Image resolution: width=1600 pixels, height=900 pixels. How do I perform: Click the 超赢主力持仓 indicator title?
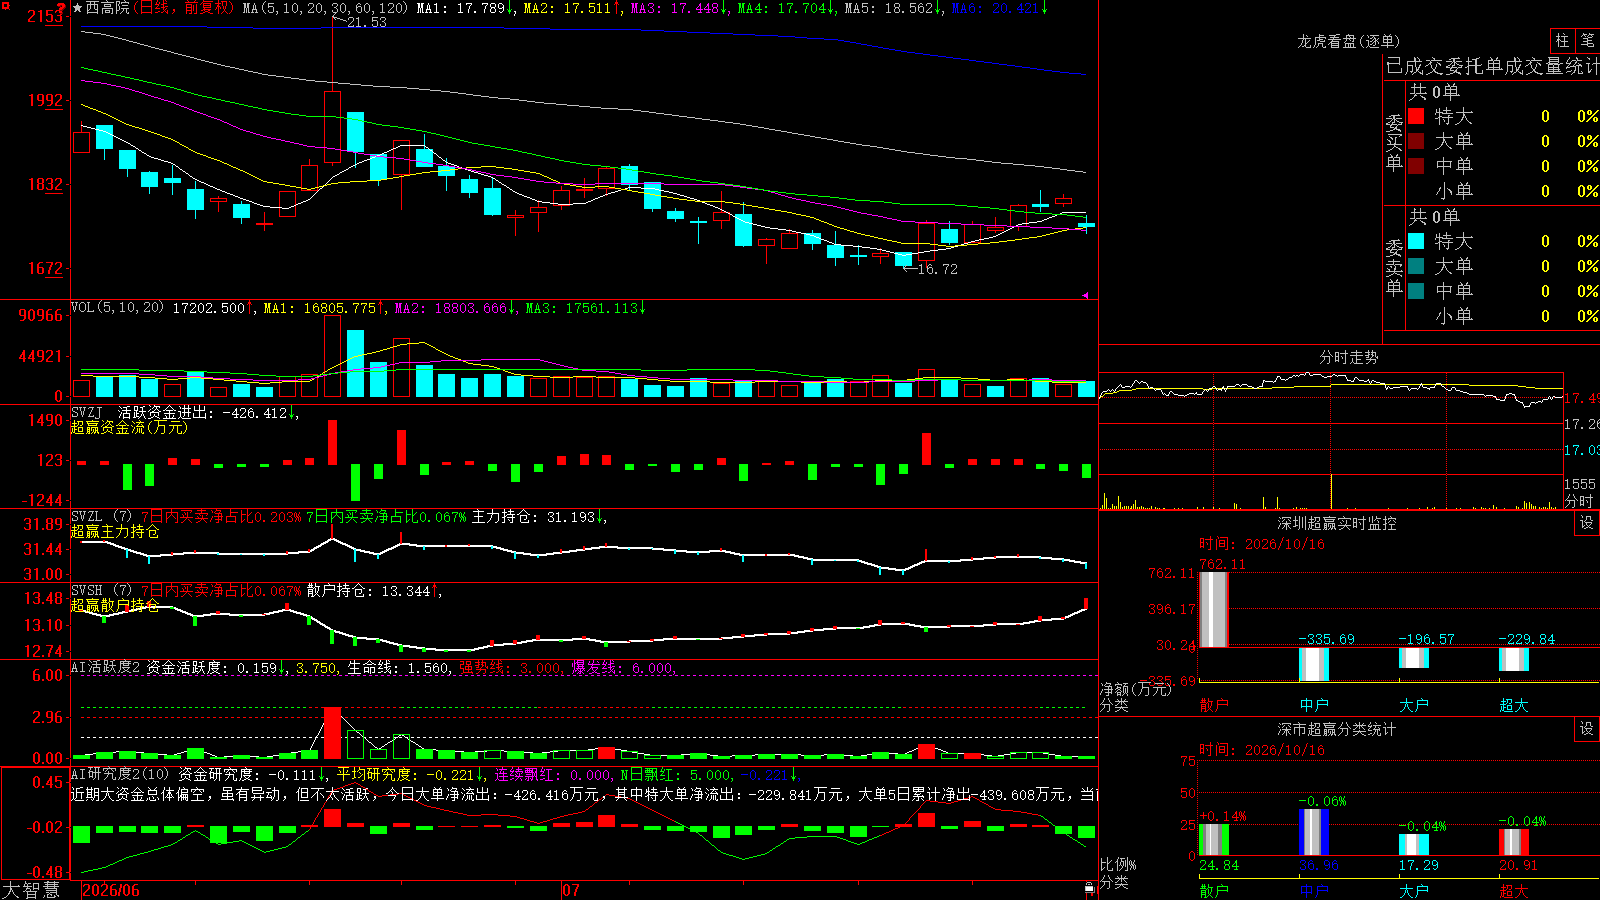click(x=115, y=531)
